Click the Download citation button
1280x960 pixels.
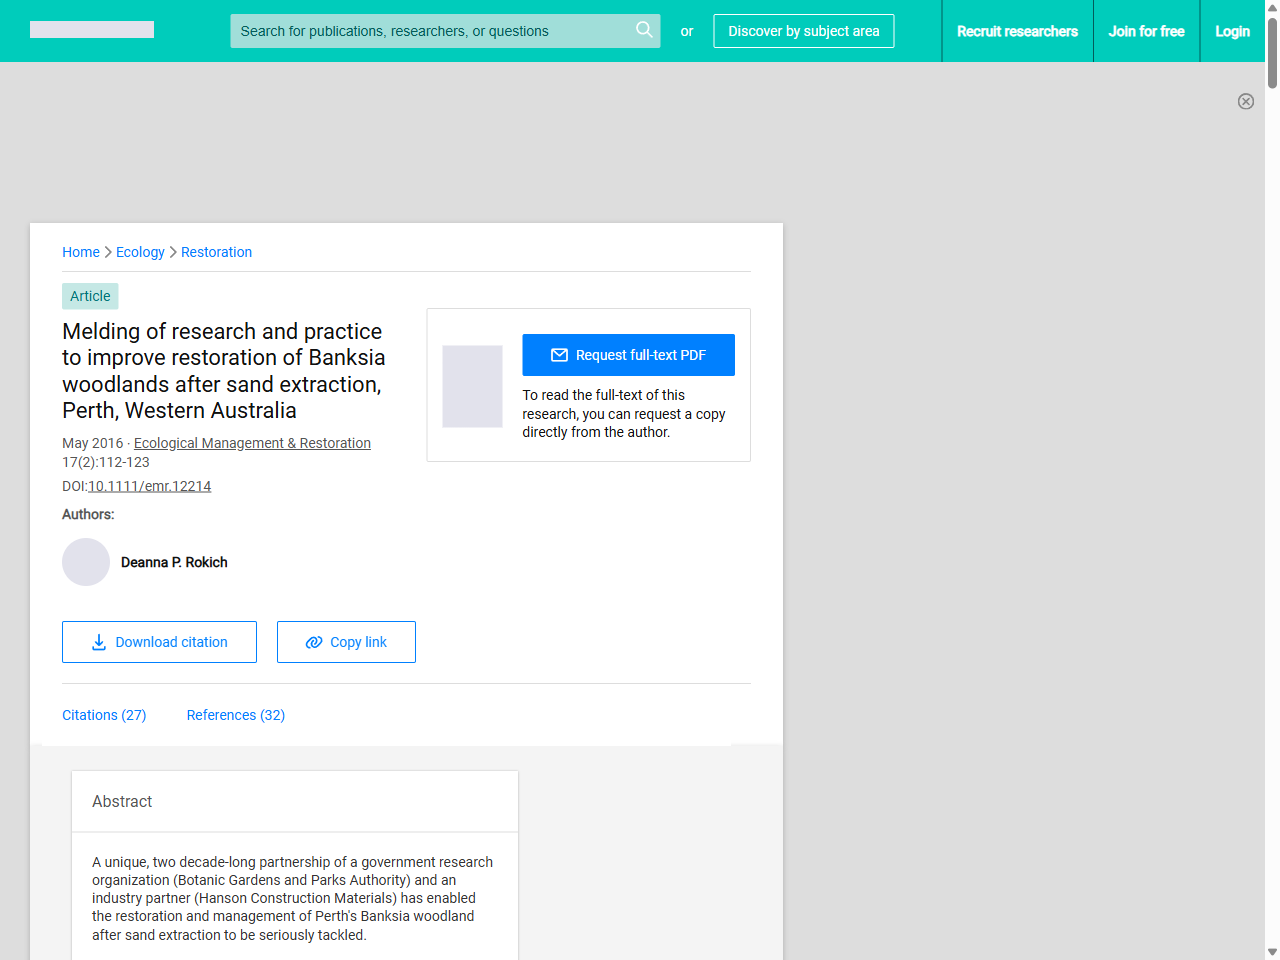(159, 642)
